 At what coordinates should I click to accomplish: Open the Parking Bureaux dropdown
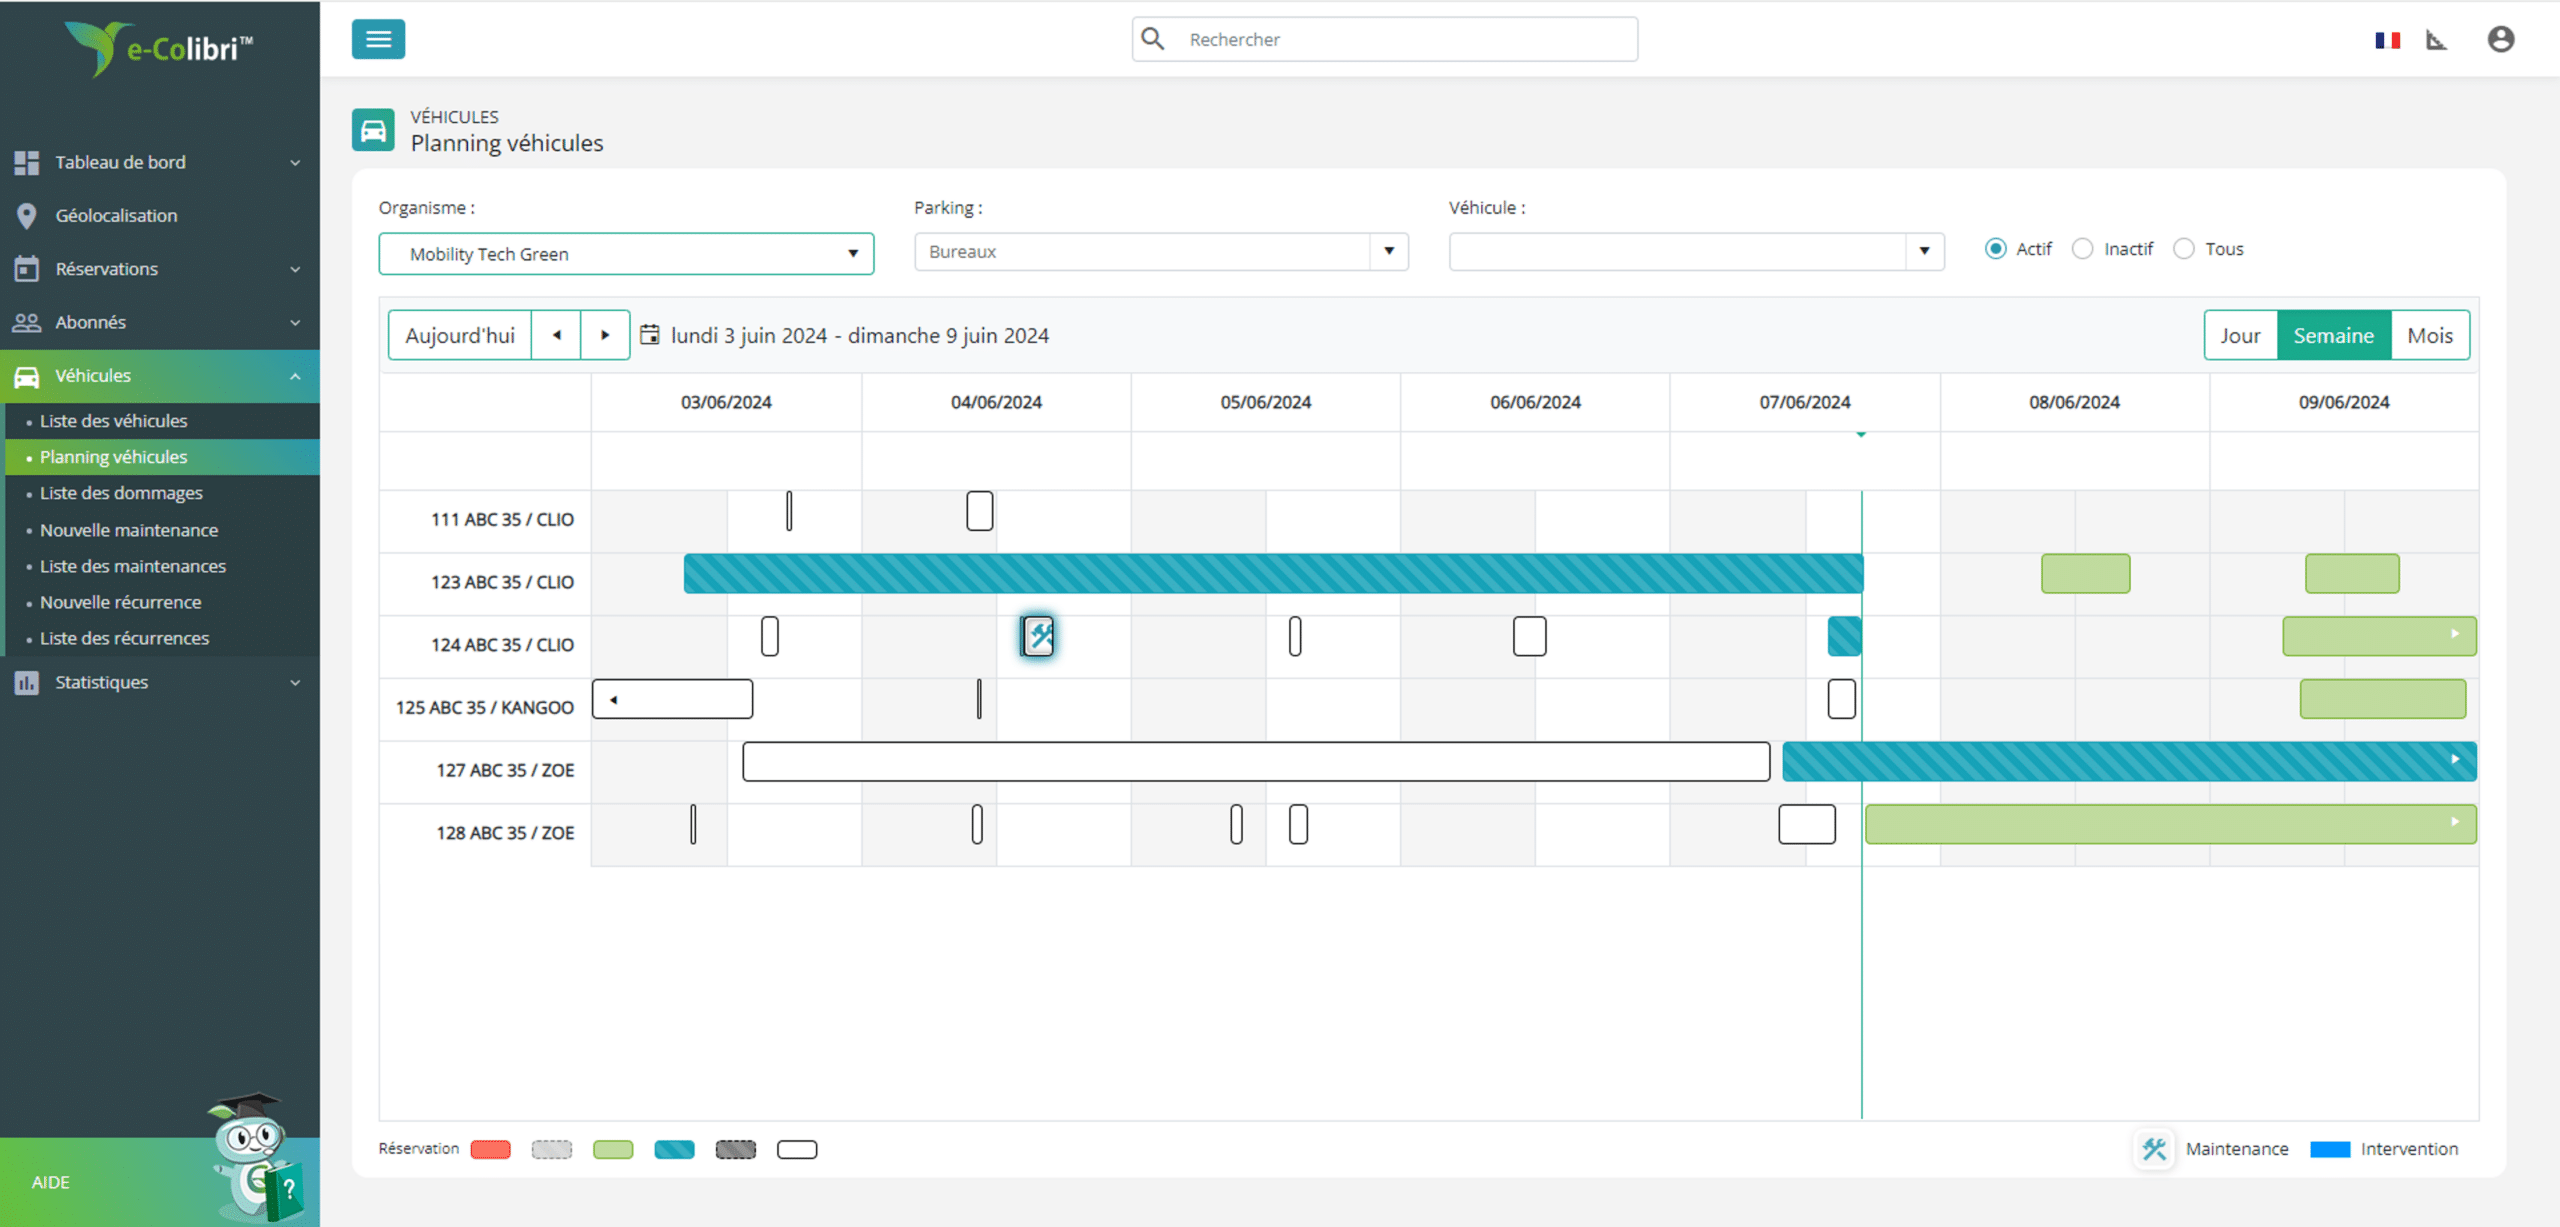click(x=1161, y=252)
